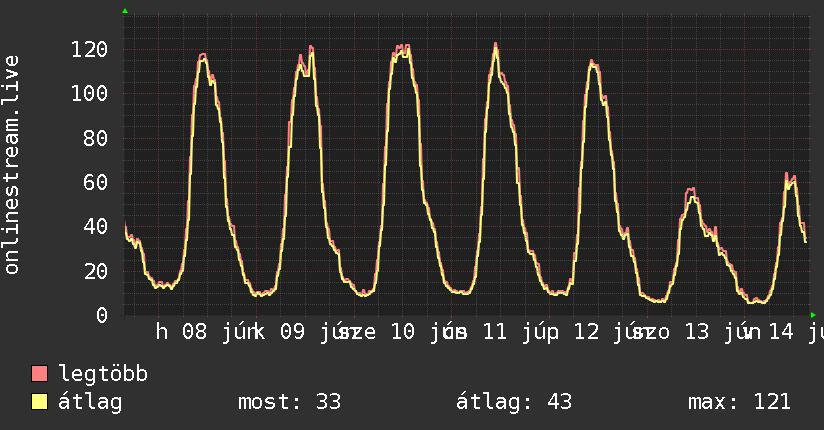824x430 pixels.
Task: Click the 09 date label on x-axis
Action: point(292,332)
